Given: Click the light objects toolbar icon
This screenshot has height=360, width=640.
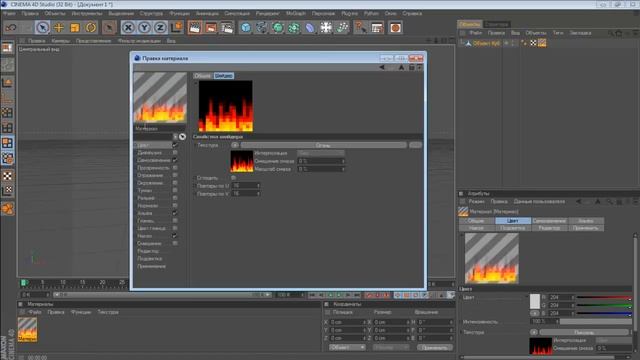Looking at the screenshot, I should pos(342,27).
